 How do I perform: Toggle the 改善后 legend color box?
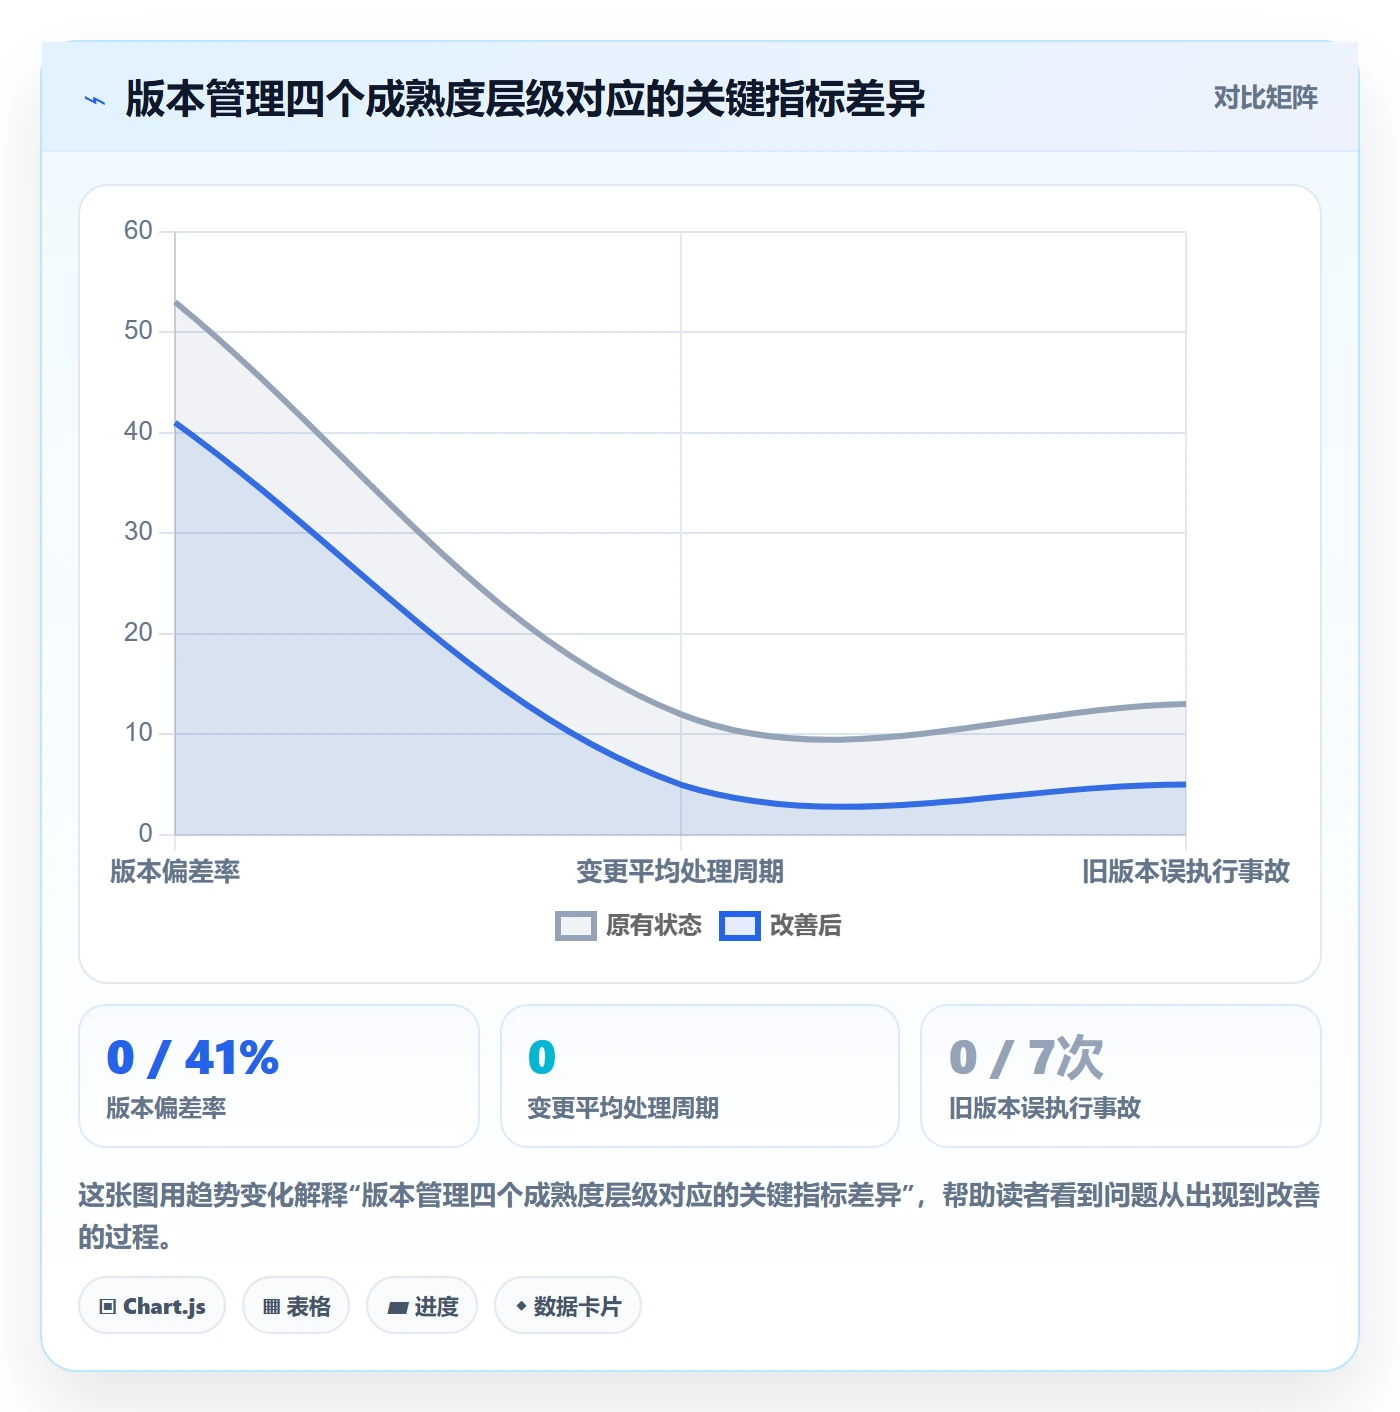pos(739,926)
